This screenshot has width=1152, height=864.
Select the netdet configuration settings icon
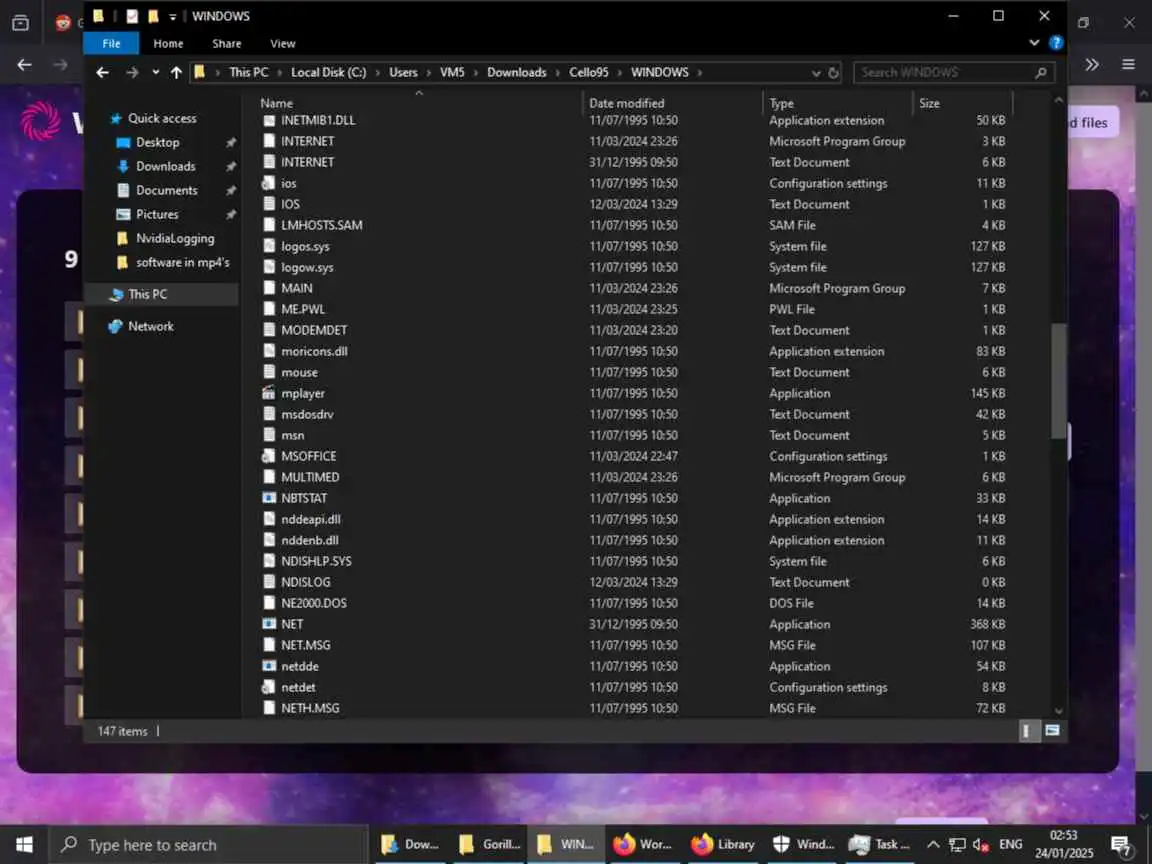click(269, 688)
